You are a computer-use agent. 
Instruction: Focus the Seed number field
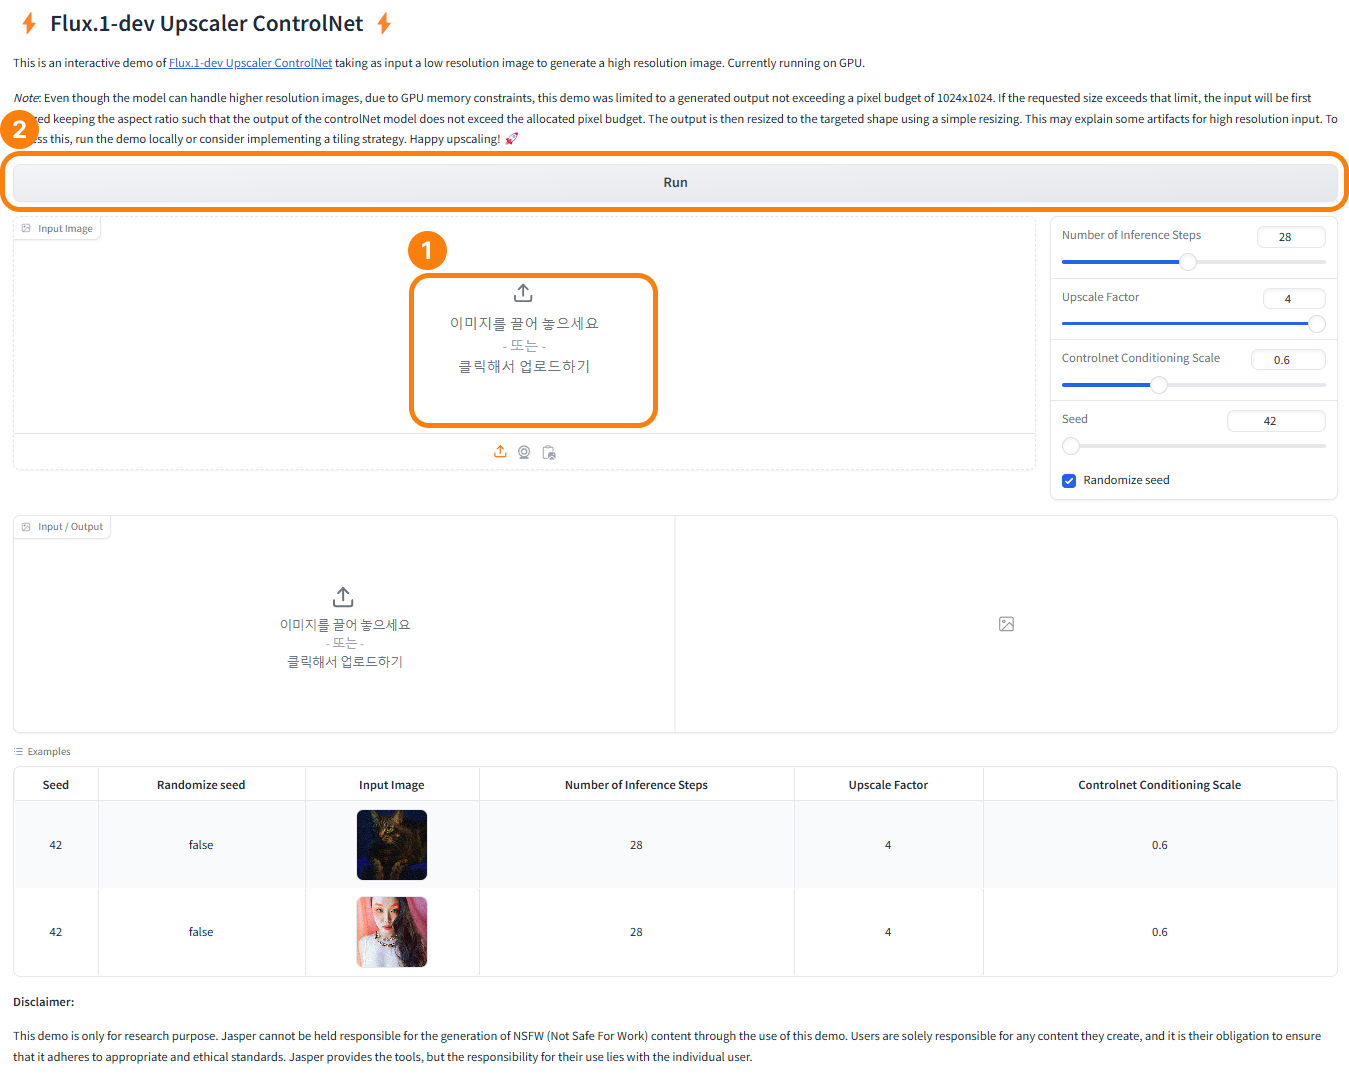click(x=1276, y=421)
